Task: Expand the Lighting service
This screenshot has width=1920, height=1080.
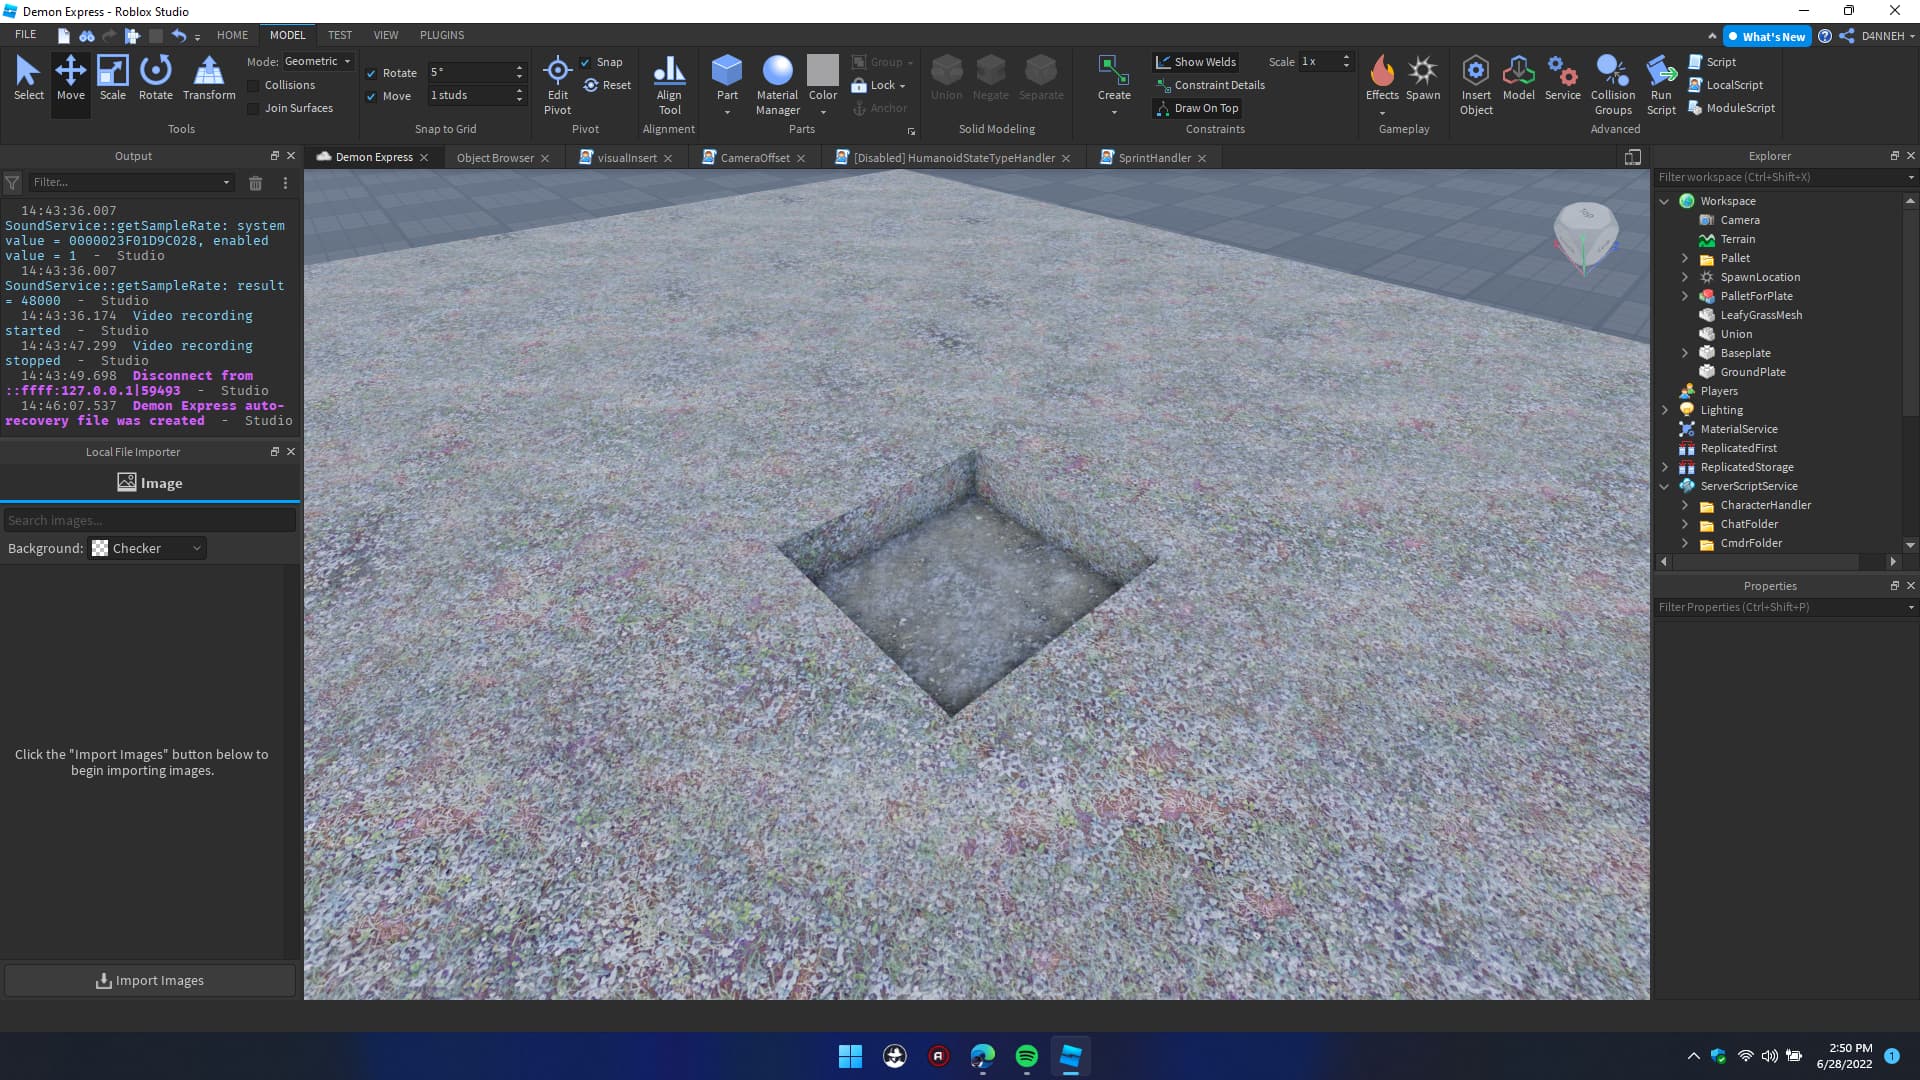Action: tap(1664, 410)
